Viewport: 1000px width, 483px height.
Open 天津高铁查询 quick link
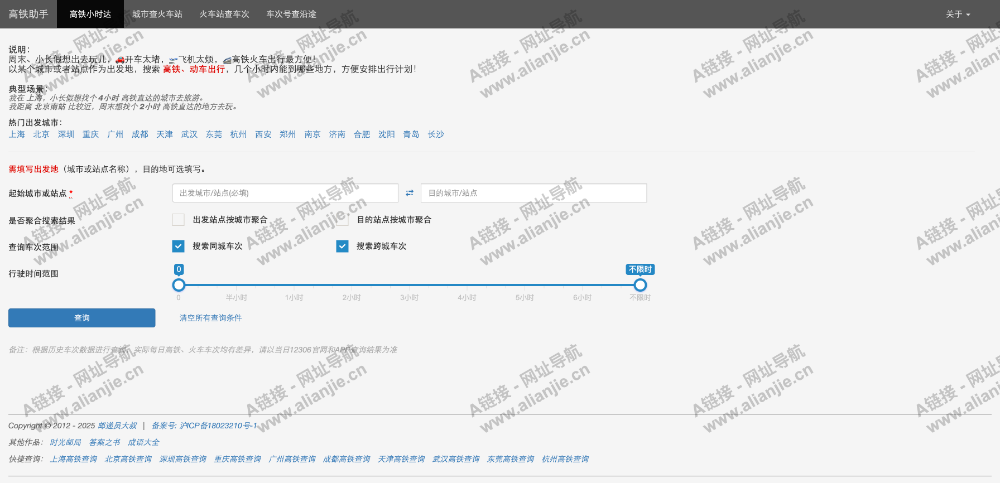(x=401, y=459)
